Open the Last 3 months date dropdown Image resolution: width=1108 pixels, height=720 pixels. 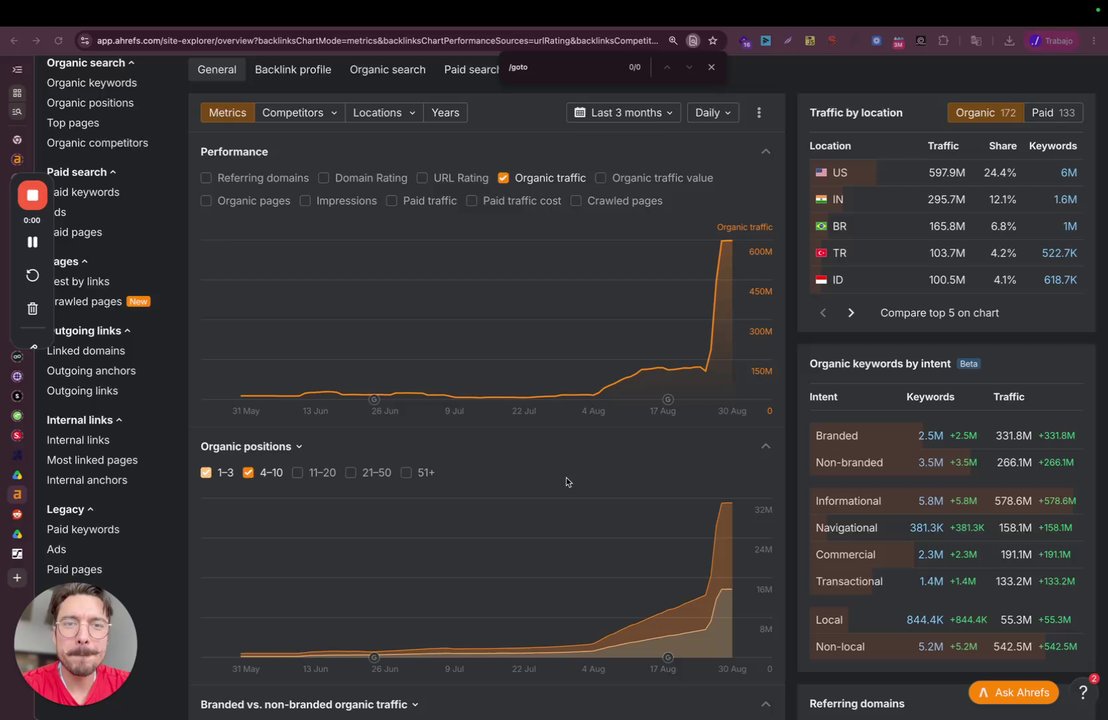click(623, 112)
